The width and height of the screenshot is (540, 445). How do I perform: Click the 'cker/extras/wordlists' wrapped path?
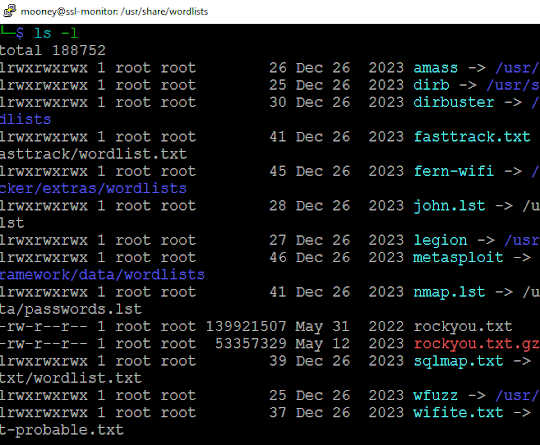(x=93, y=188)
